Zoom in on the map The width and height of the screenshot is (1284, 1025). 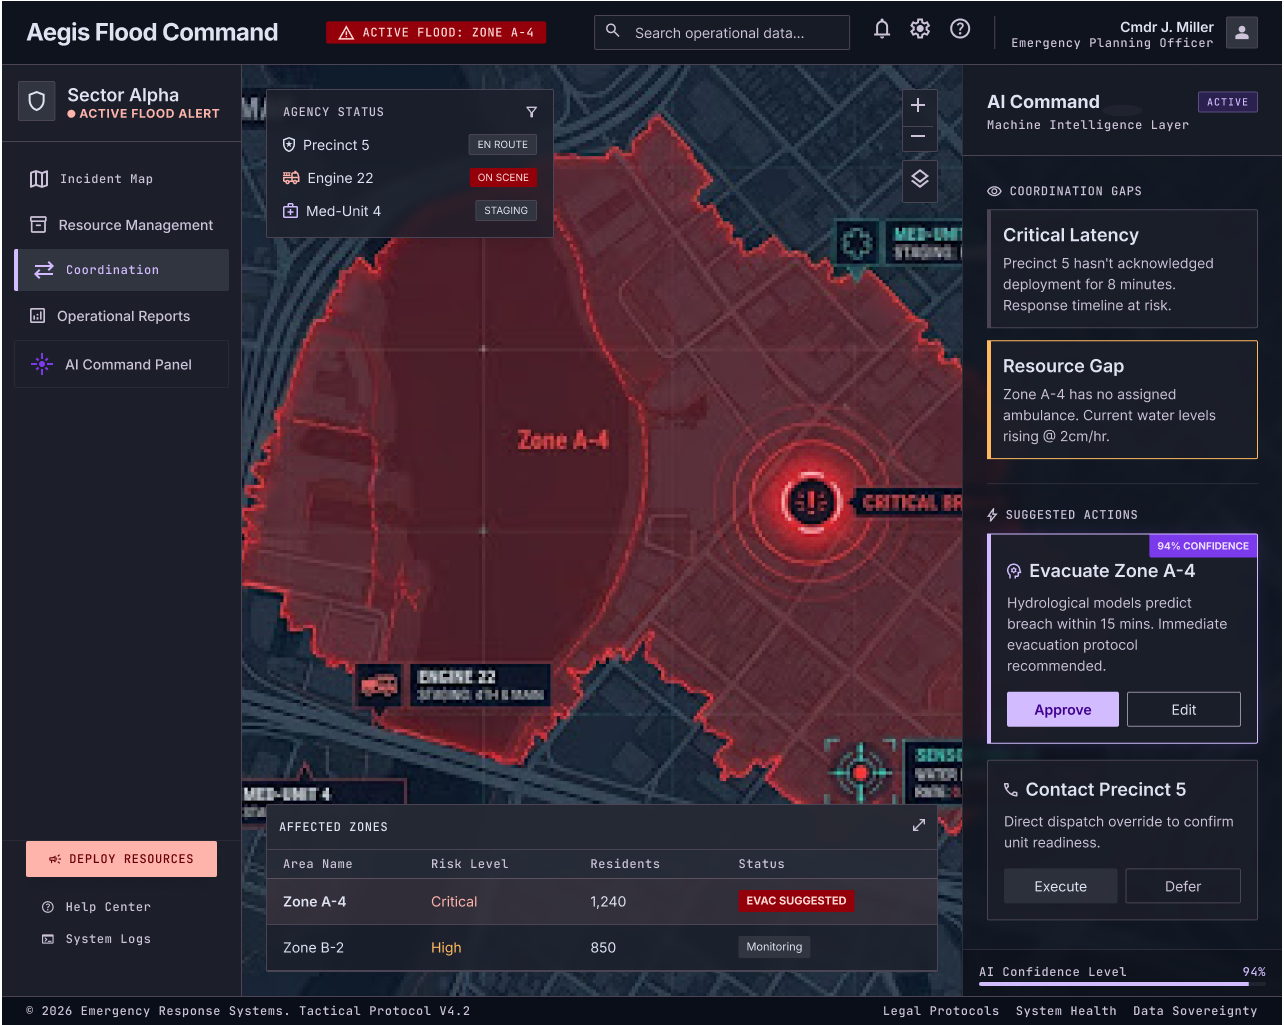pos(918,106)
